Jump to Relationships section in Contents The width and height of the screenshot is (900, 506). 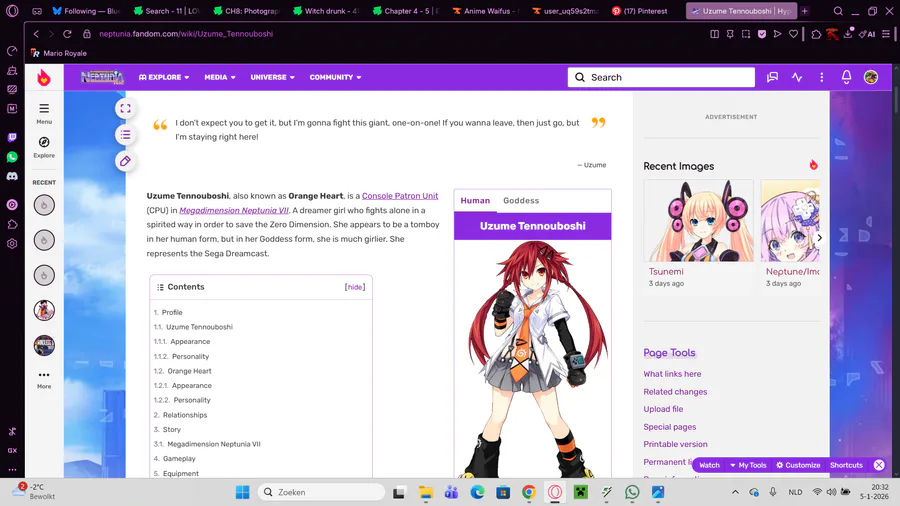185,415
